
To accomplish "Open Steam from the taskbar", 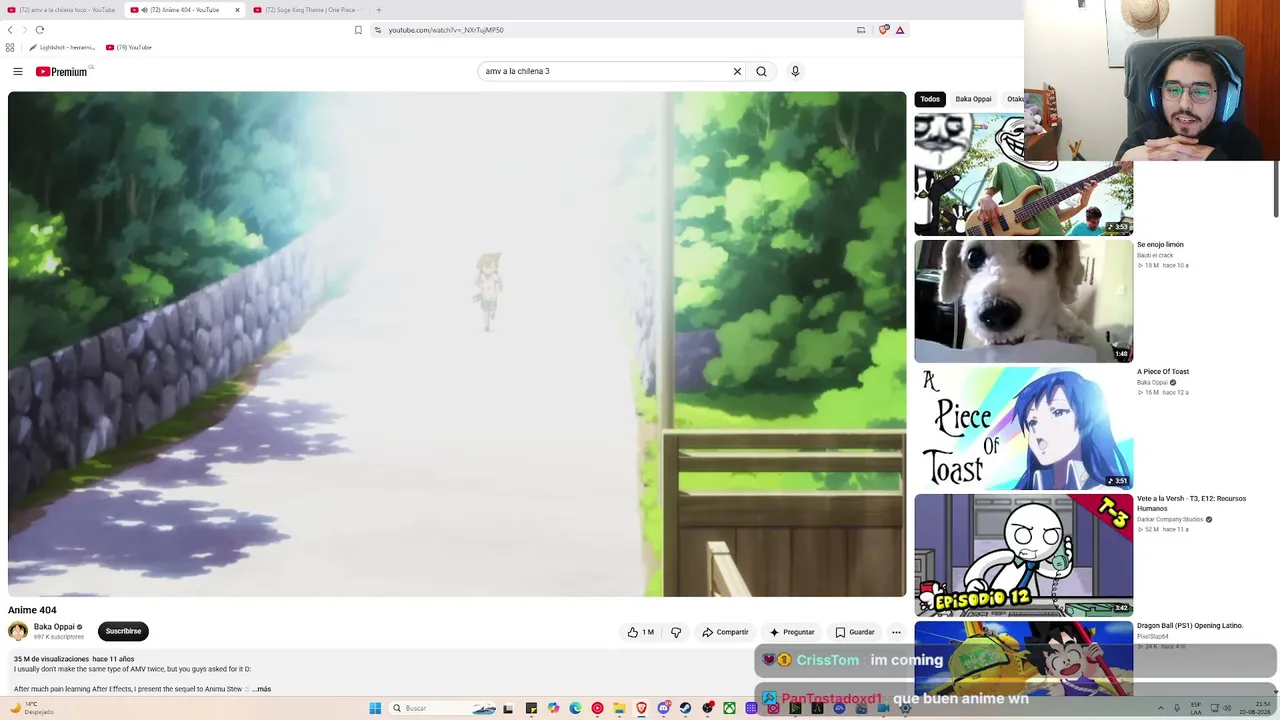I will (685, 708).
